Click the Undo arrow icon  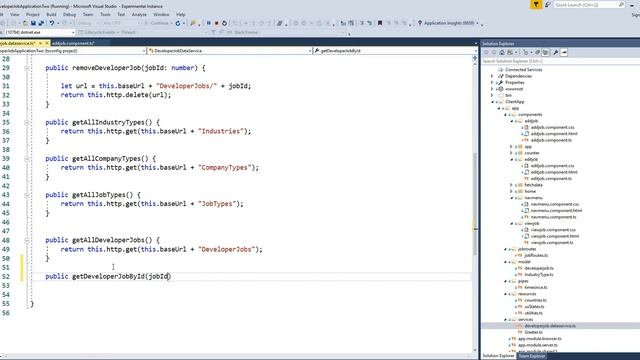(52, 23)
